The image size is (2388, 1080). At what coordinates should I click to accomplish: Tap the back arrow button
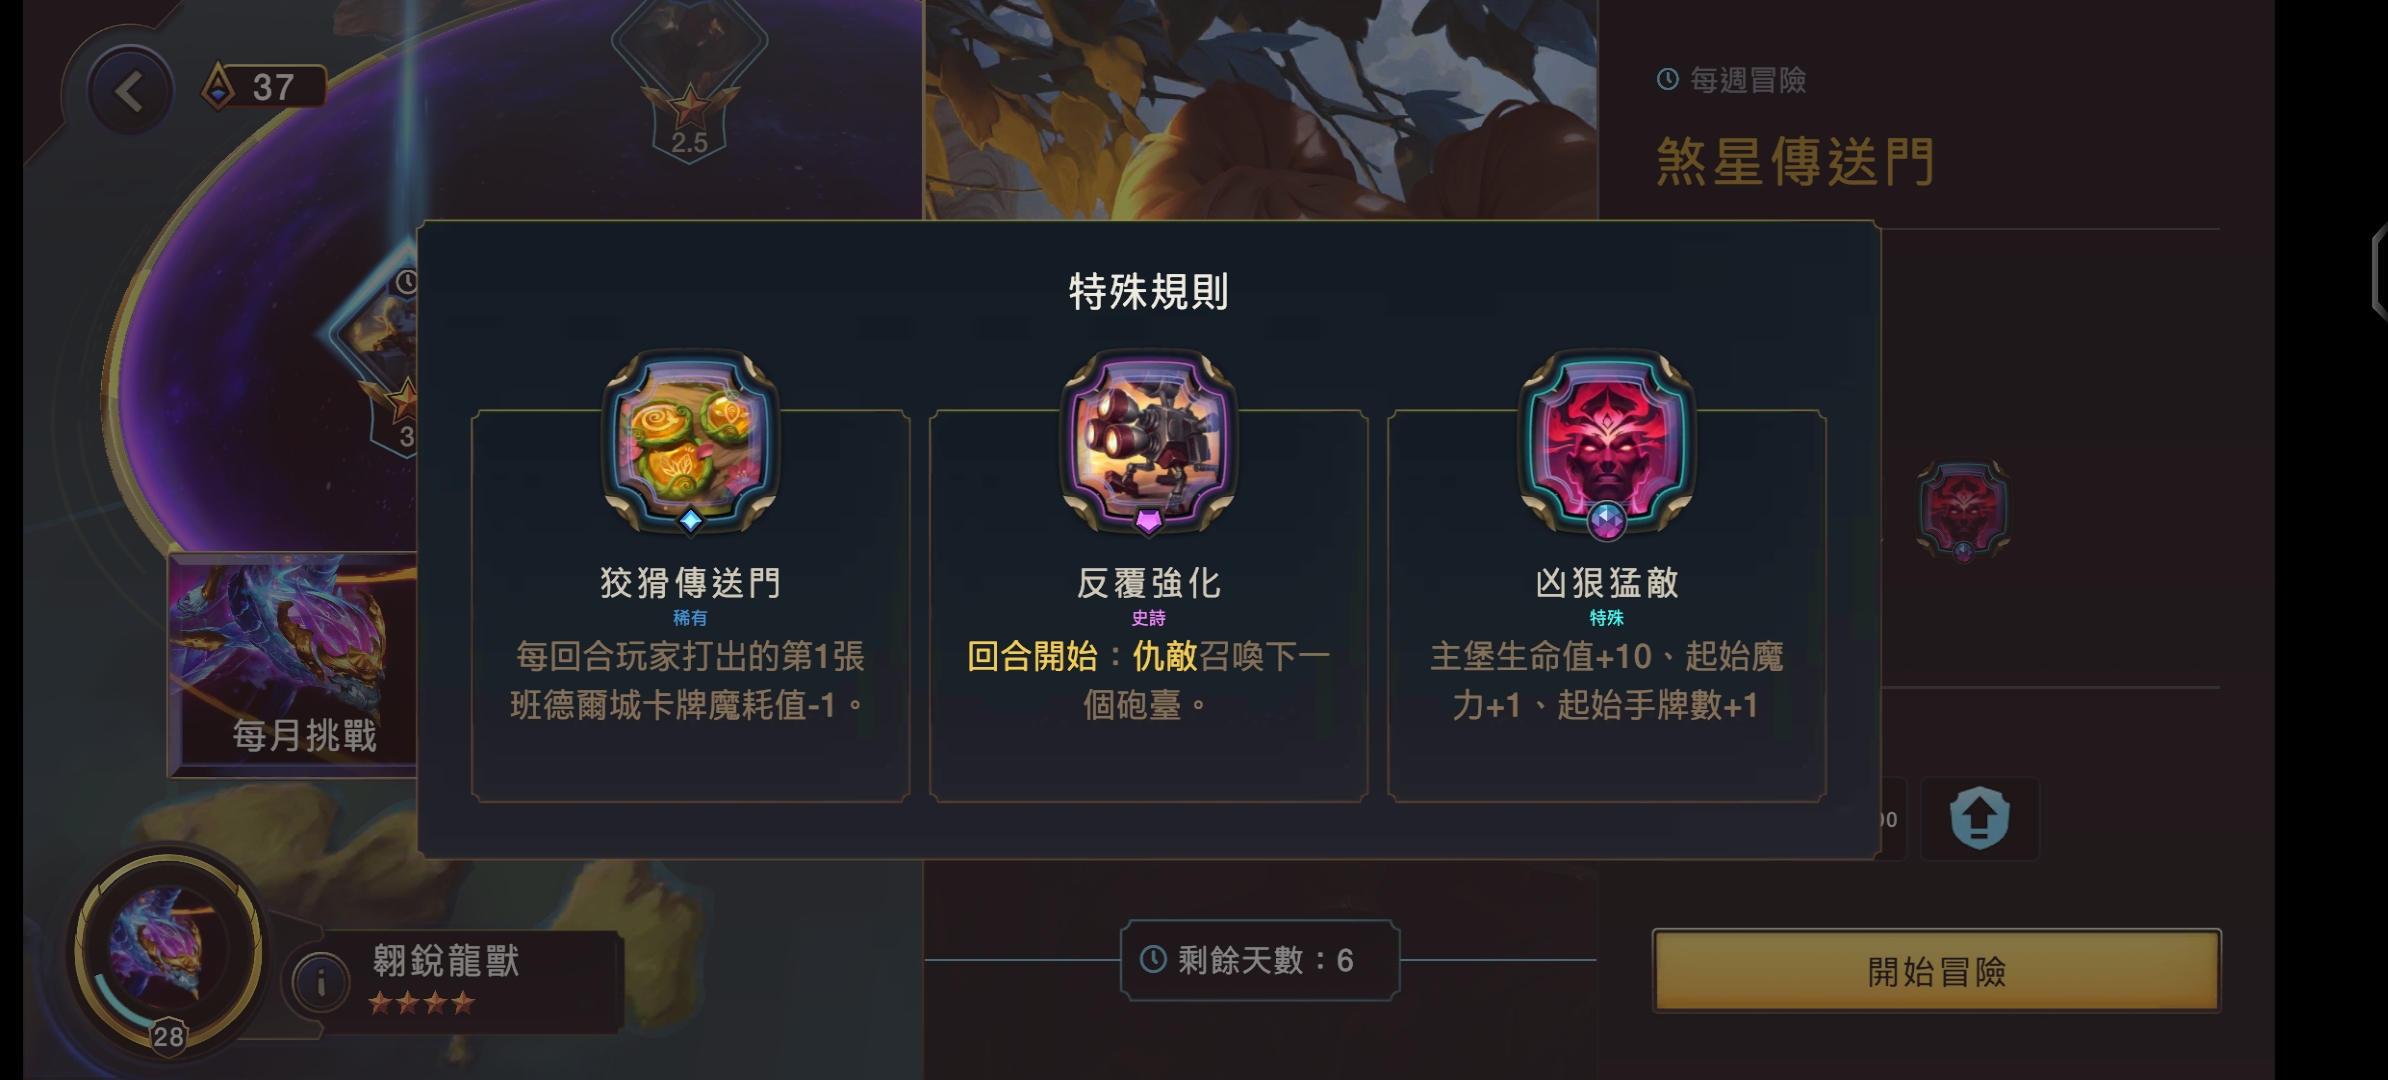click(x=129, y=92)
